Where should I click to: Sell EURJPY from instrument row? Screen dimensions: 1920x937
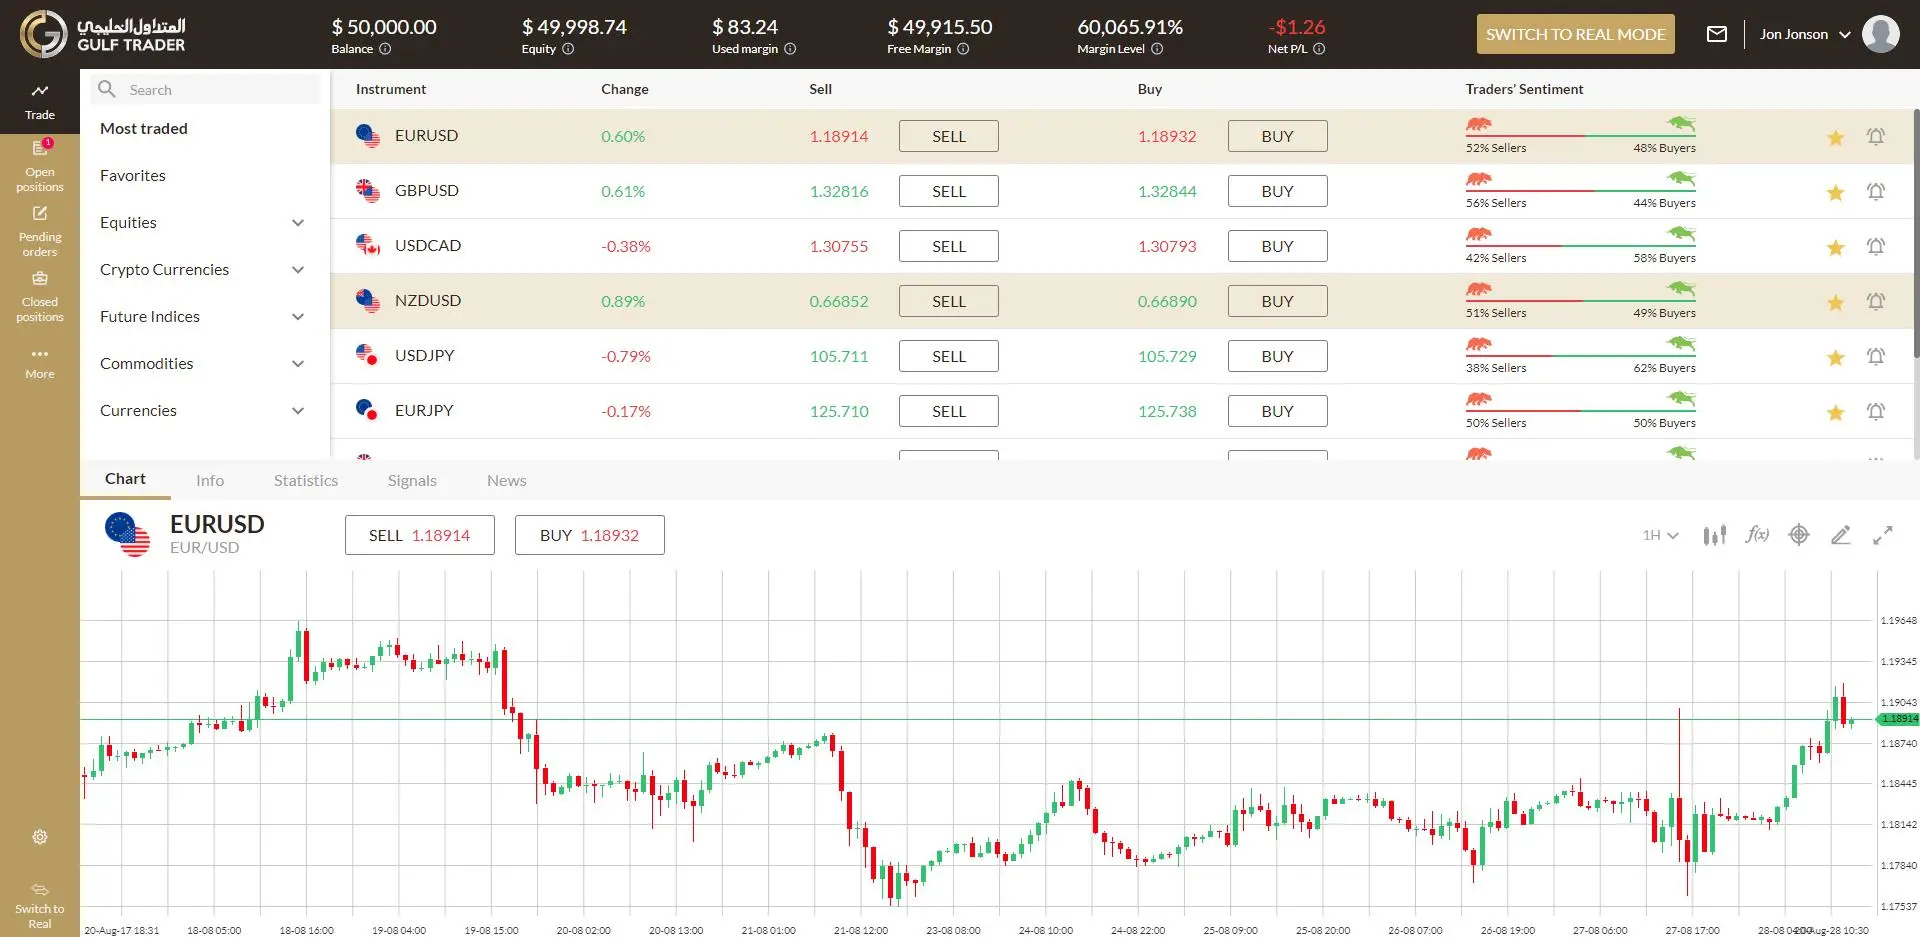pyautogui.click(x=949, y=411)
